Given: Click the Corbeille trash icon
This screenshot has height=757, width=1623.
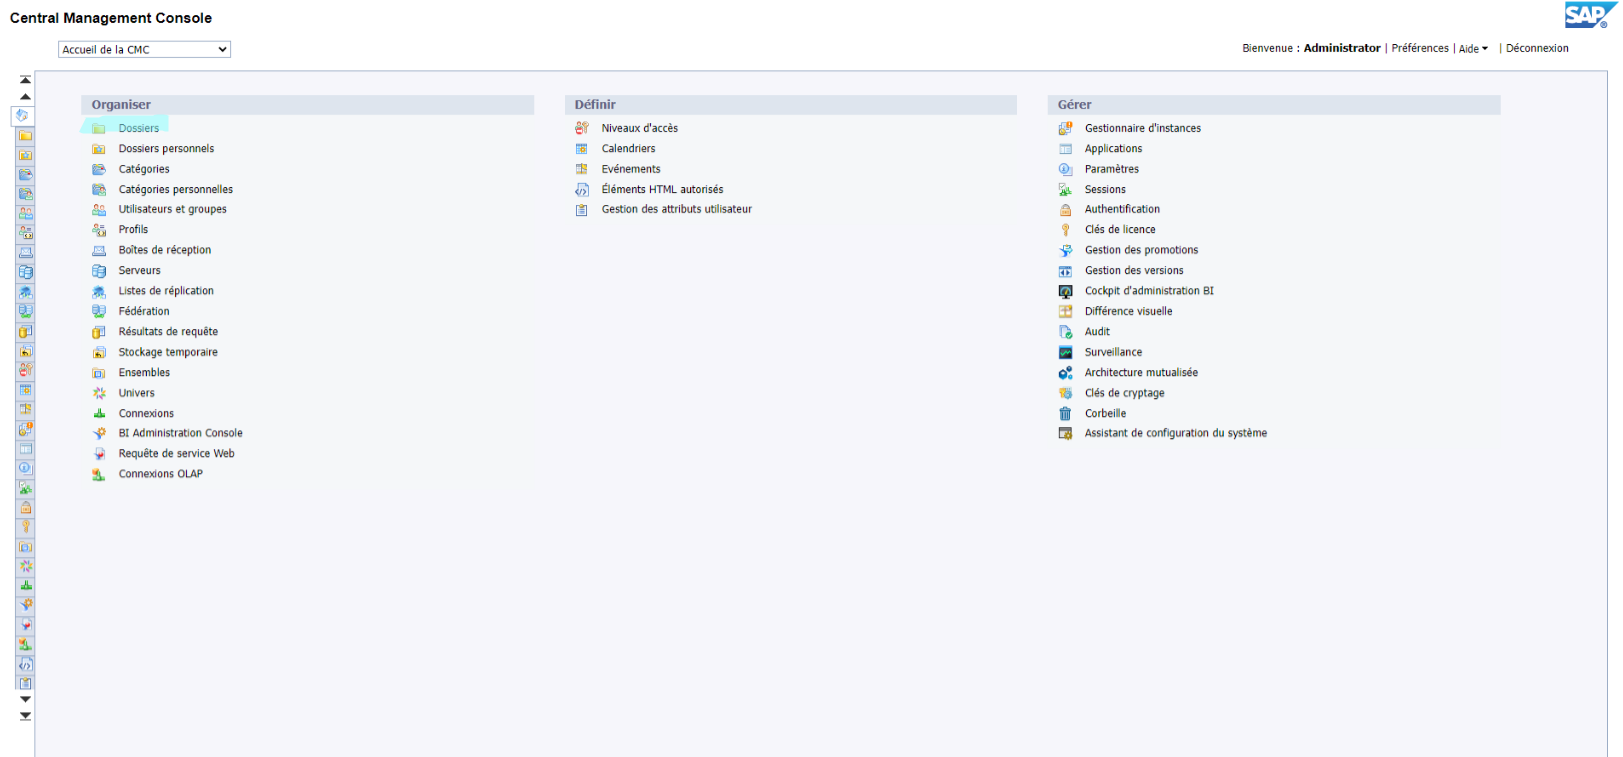Looking at the screenshot, I should [x=1065, y=414].
